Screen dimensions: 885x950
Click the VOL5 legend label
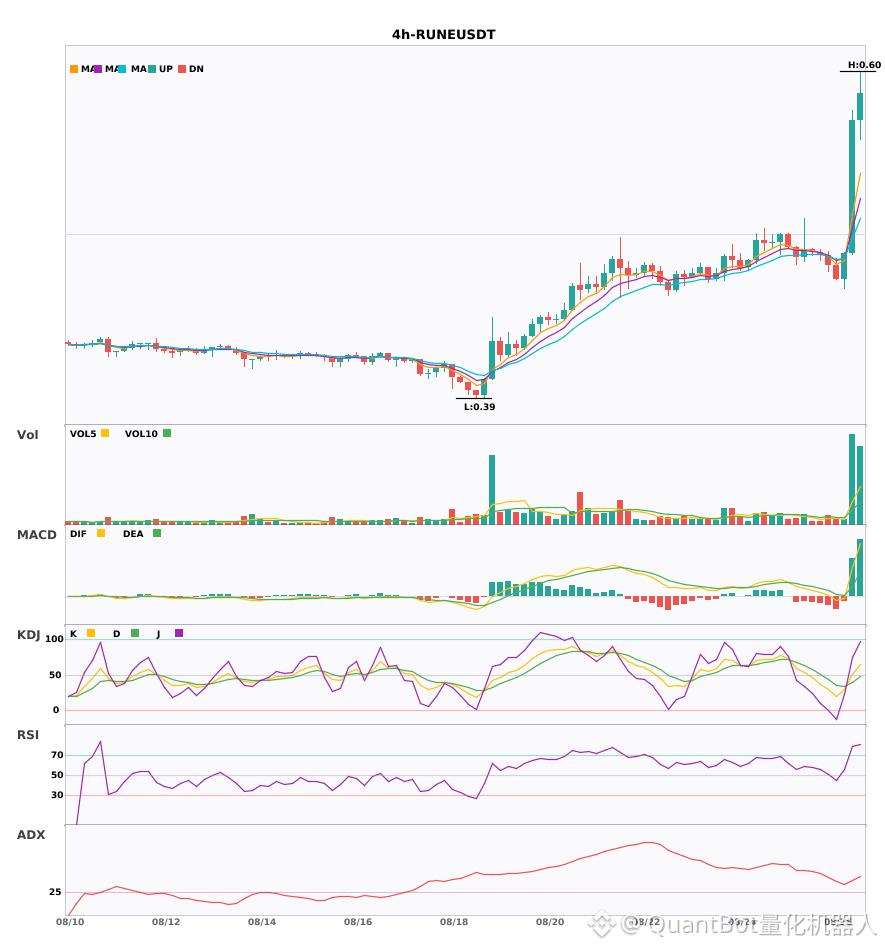(83, 434)
